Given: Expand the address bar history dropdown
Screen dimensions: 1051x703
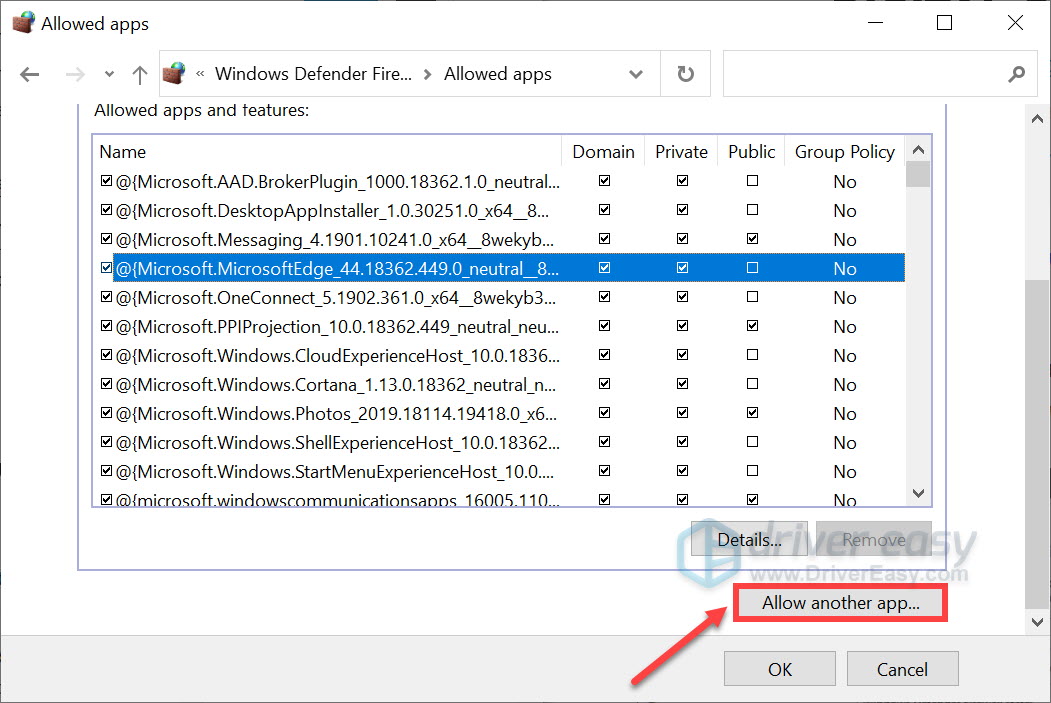Looking at the screenshot, I should [x=636, y=74].
